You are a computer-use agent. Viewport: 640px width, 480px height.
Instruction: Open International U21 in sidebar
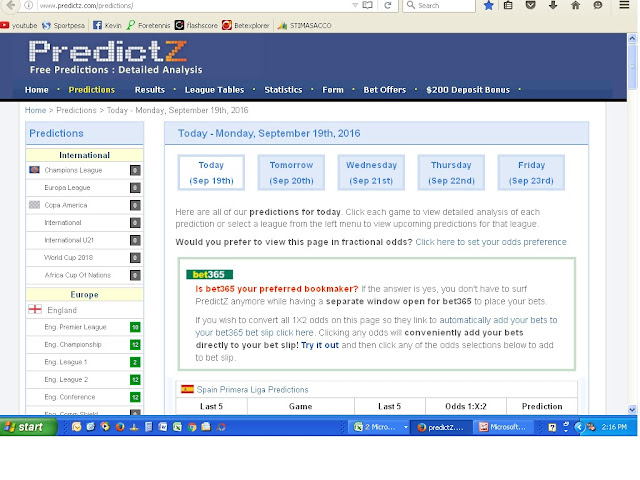click(69, 240)
